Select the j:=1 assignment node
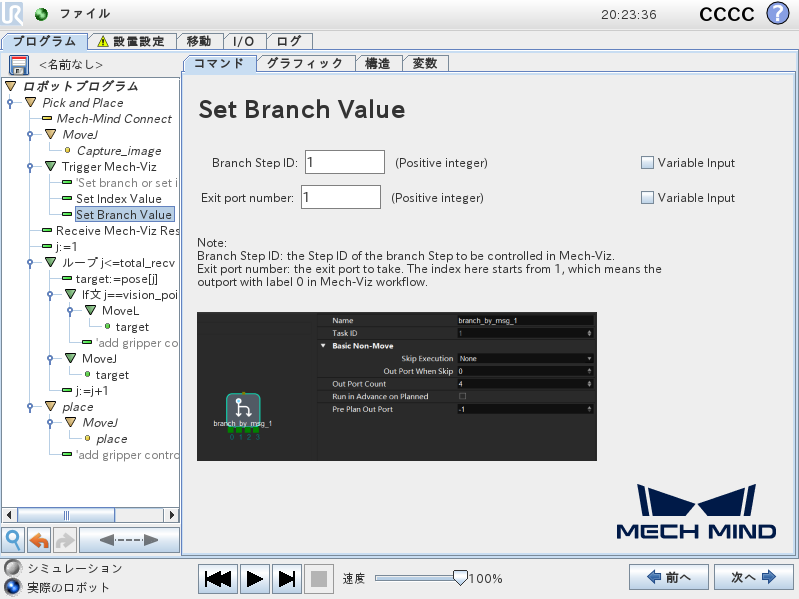 [x=66, y=247]
